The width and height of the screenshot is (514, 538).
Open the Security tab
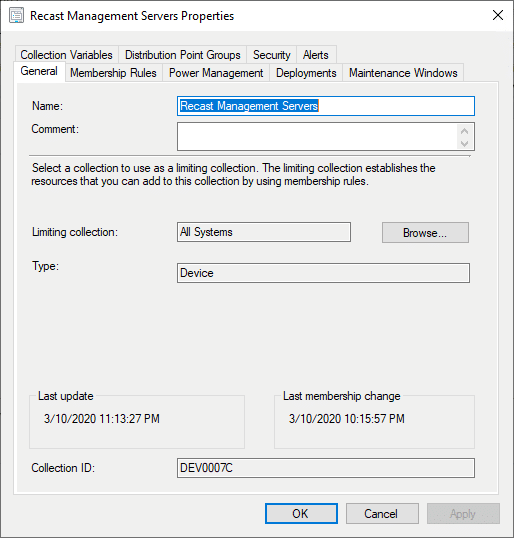coord(271,55)
